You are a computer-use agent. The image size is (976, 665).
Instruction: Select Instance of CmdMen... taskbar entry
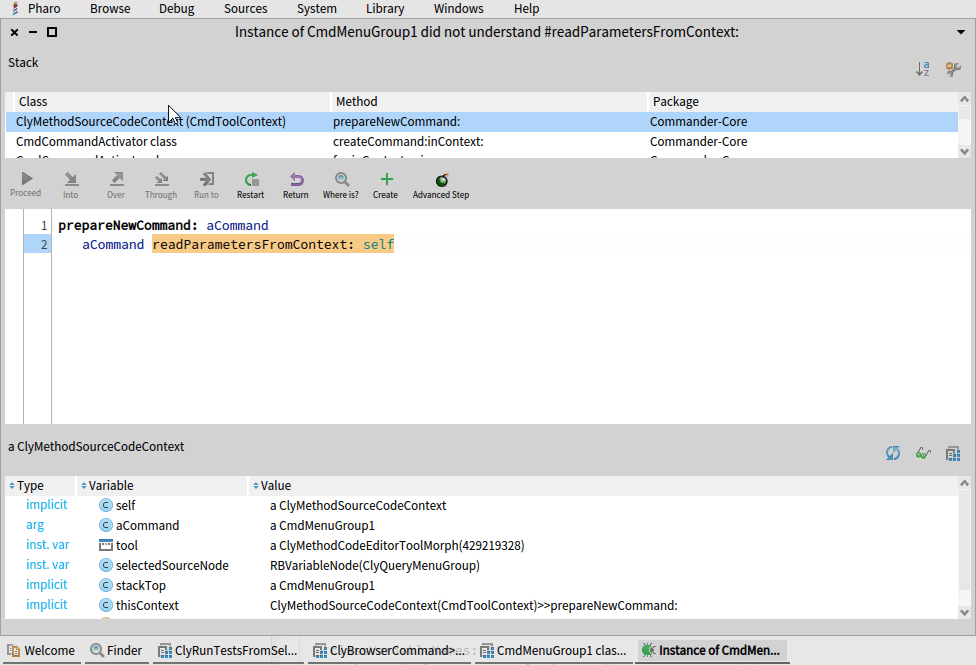711,650
